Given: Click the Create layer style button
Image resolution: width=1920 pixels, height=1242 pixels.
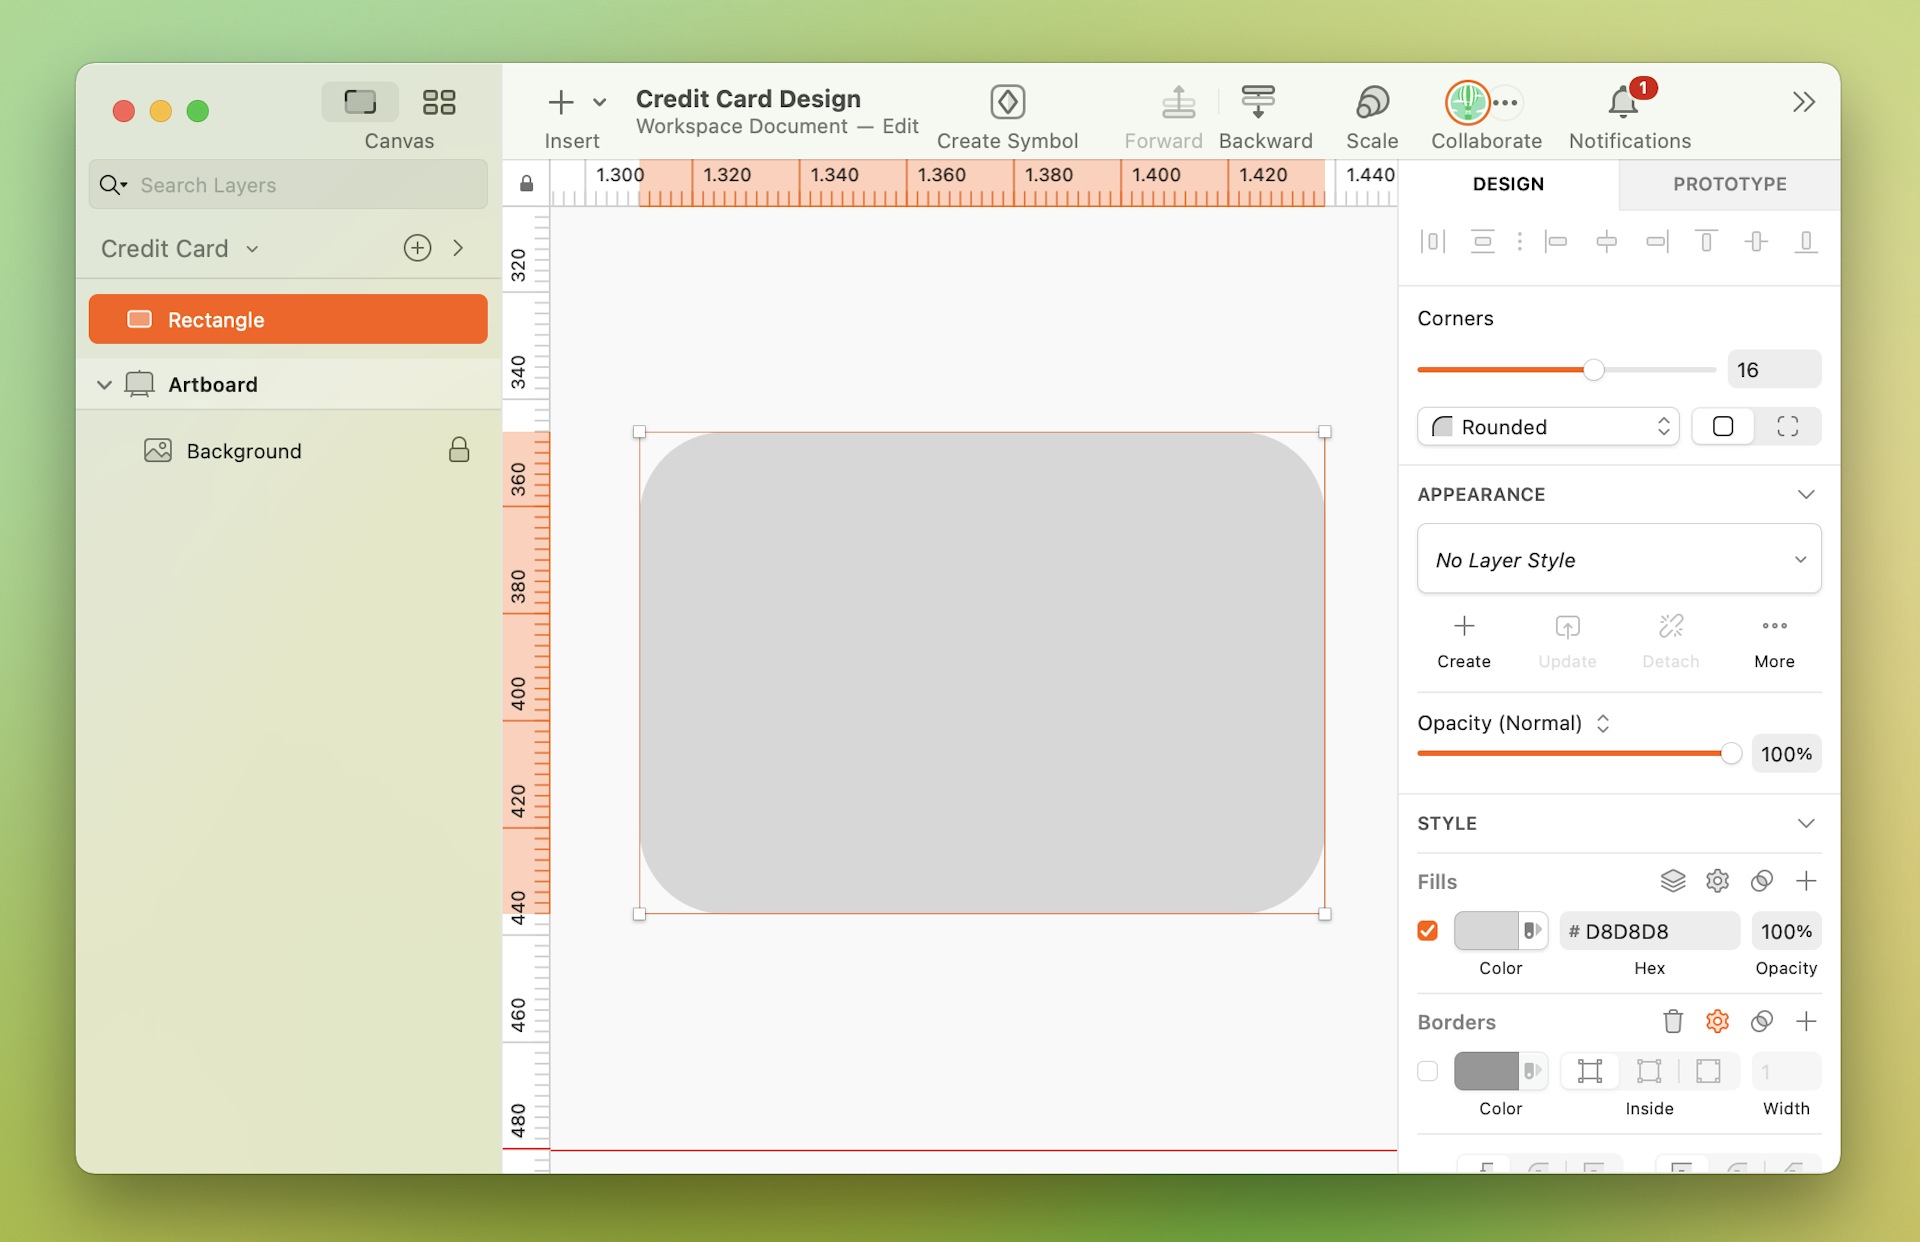Looking at the screenshot, I should pos(1463,640).
